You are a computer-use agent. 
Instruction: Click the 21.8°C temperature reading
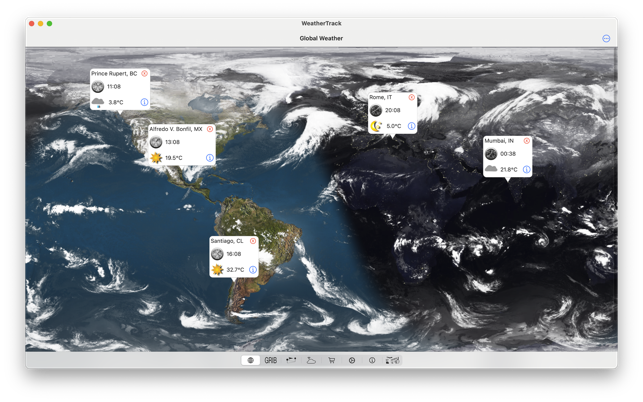click(508, 169)
